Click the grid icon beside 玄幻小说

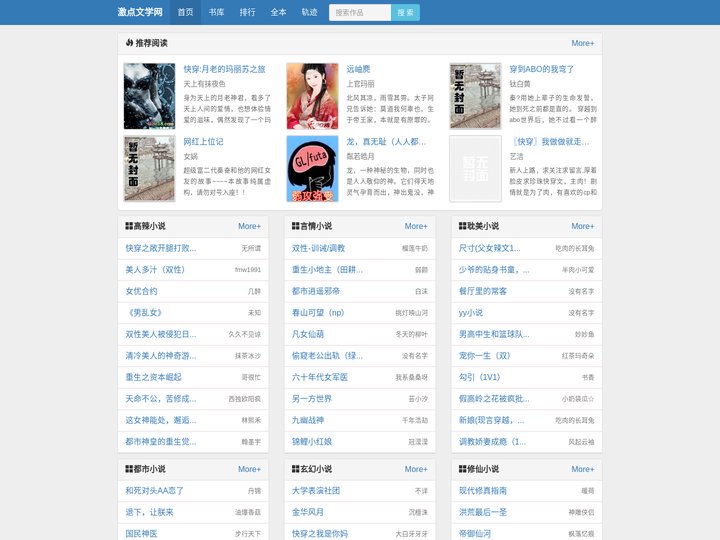click(x=296, y=469)
